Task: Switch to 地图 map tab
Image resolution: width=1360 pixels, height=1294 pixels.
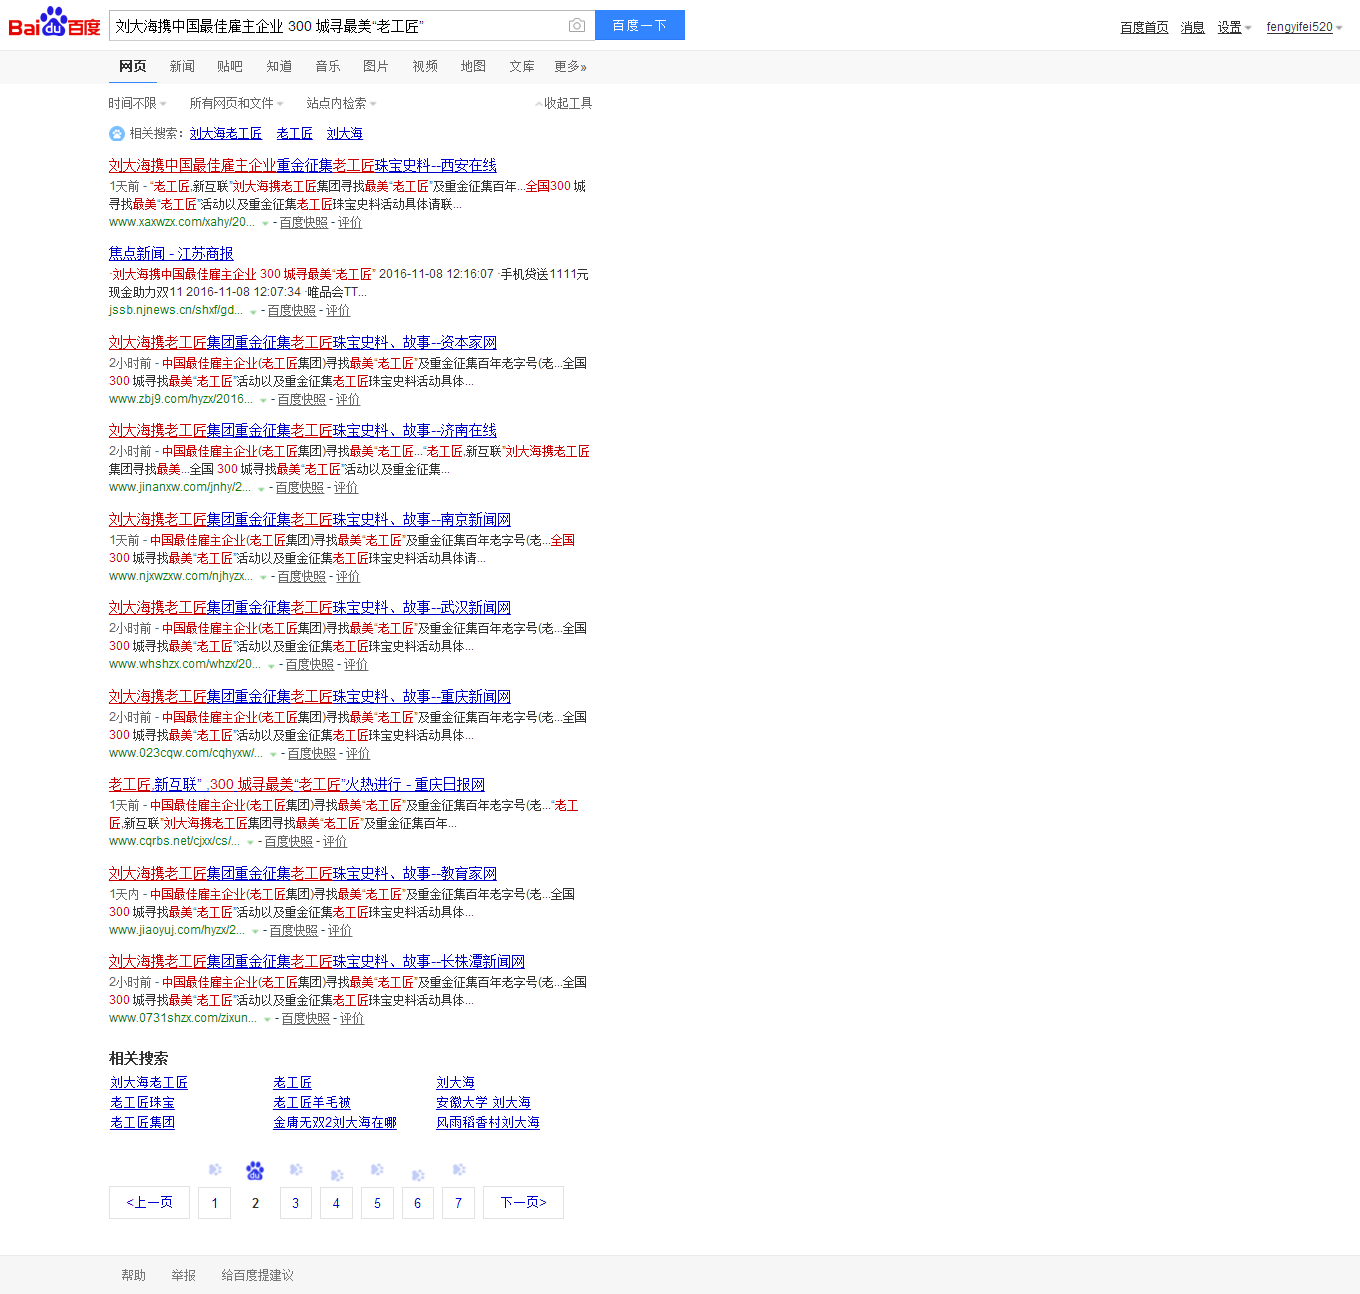Action: pos(473,66)
